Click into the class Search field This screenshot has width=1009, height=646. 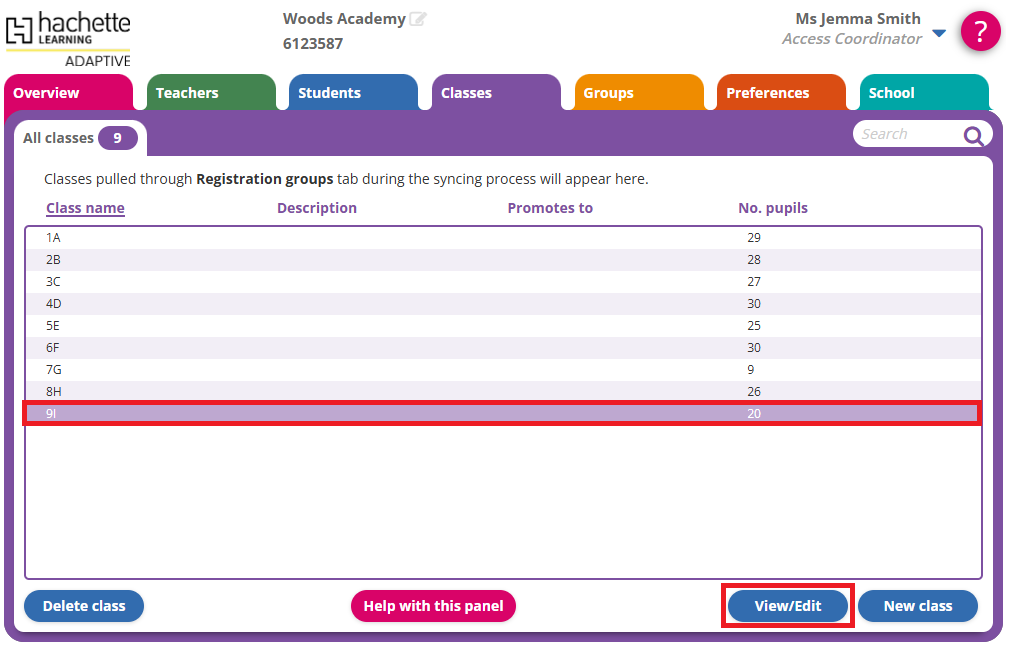905,134
